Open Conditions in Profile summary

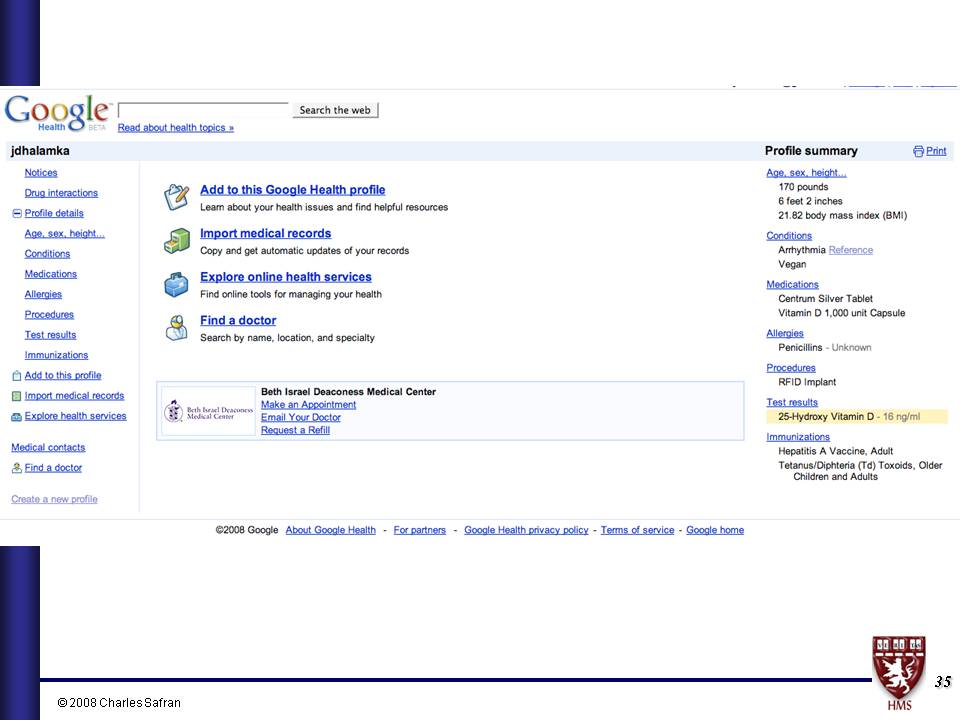point(789,236)
